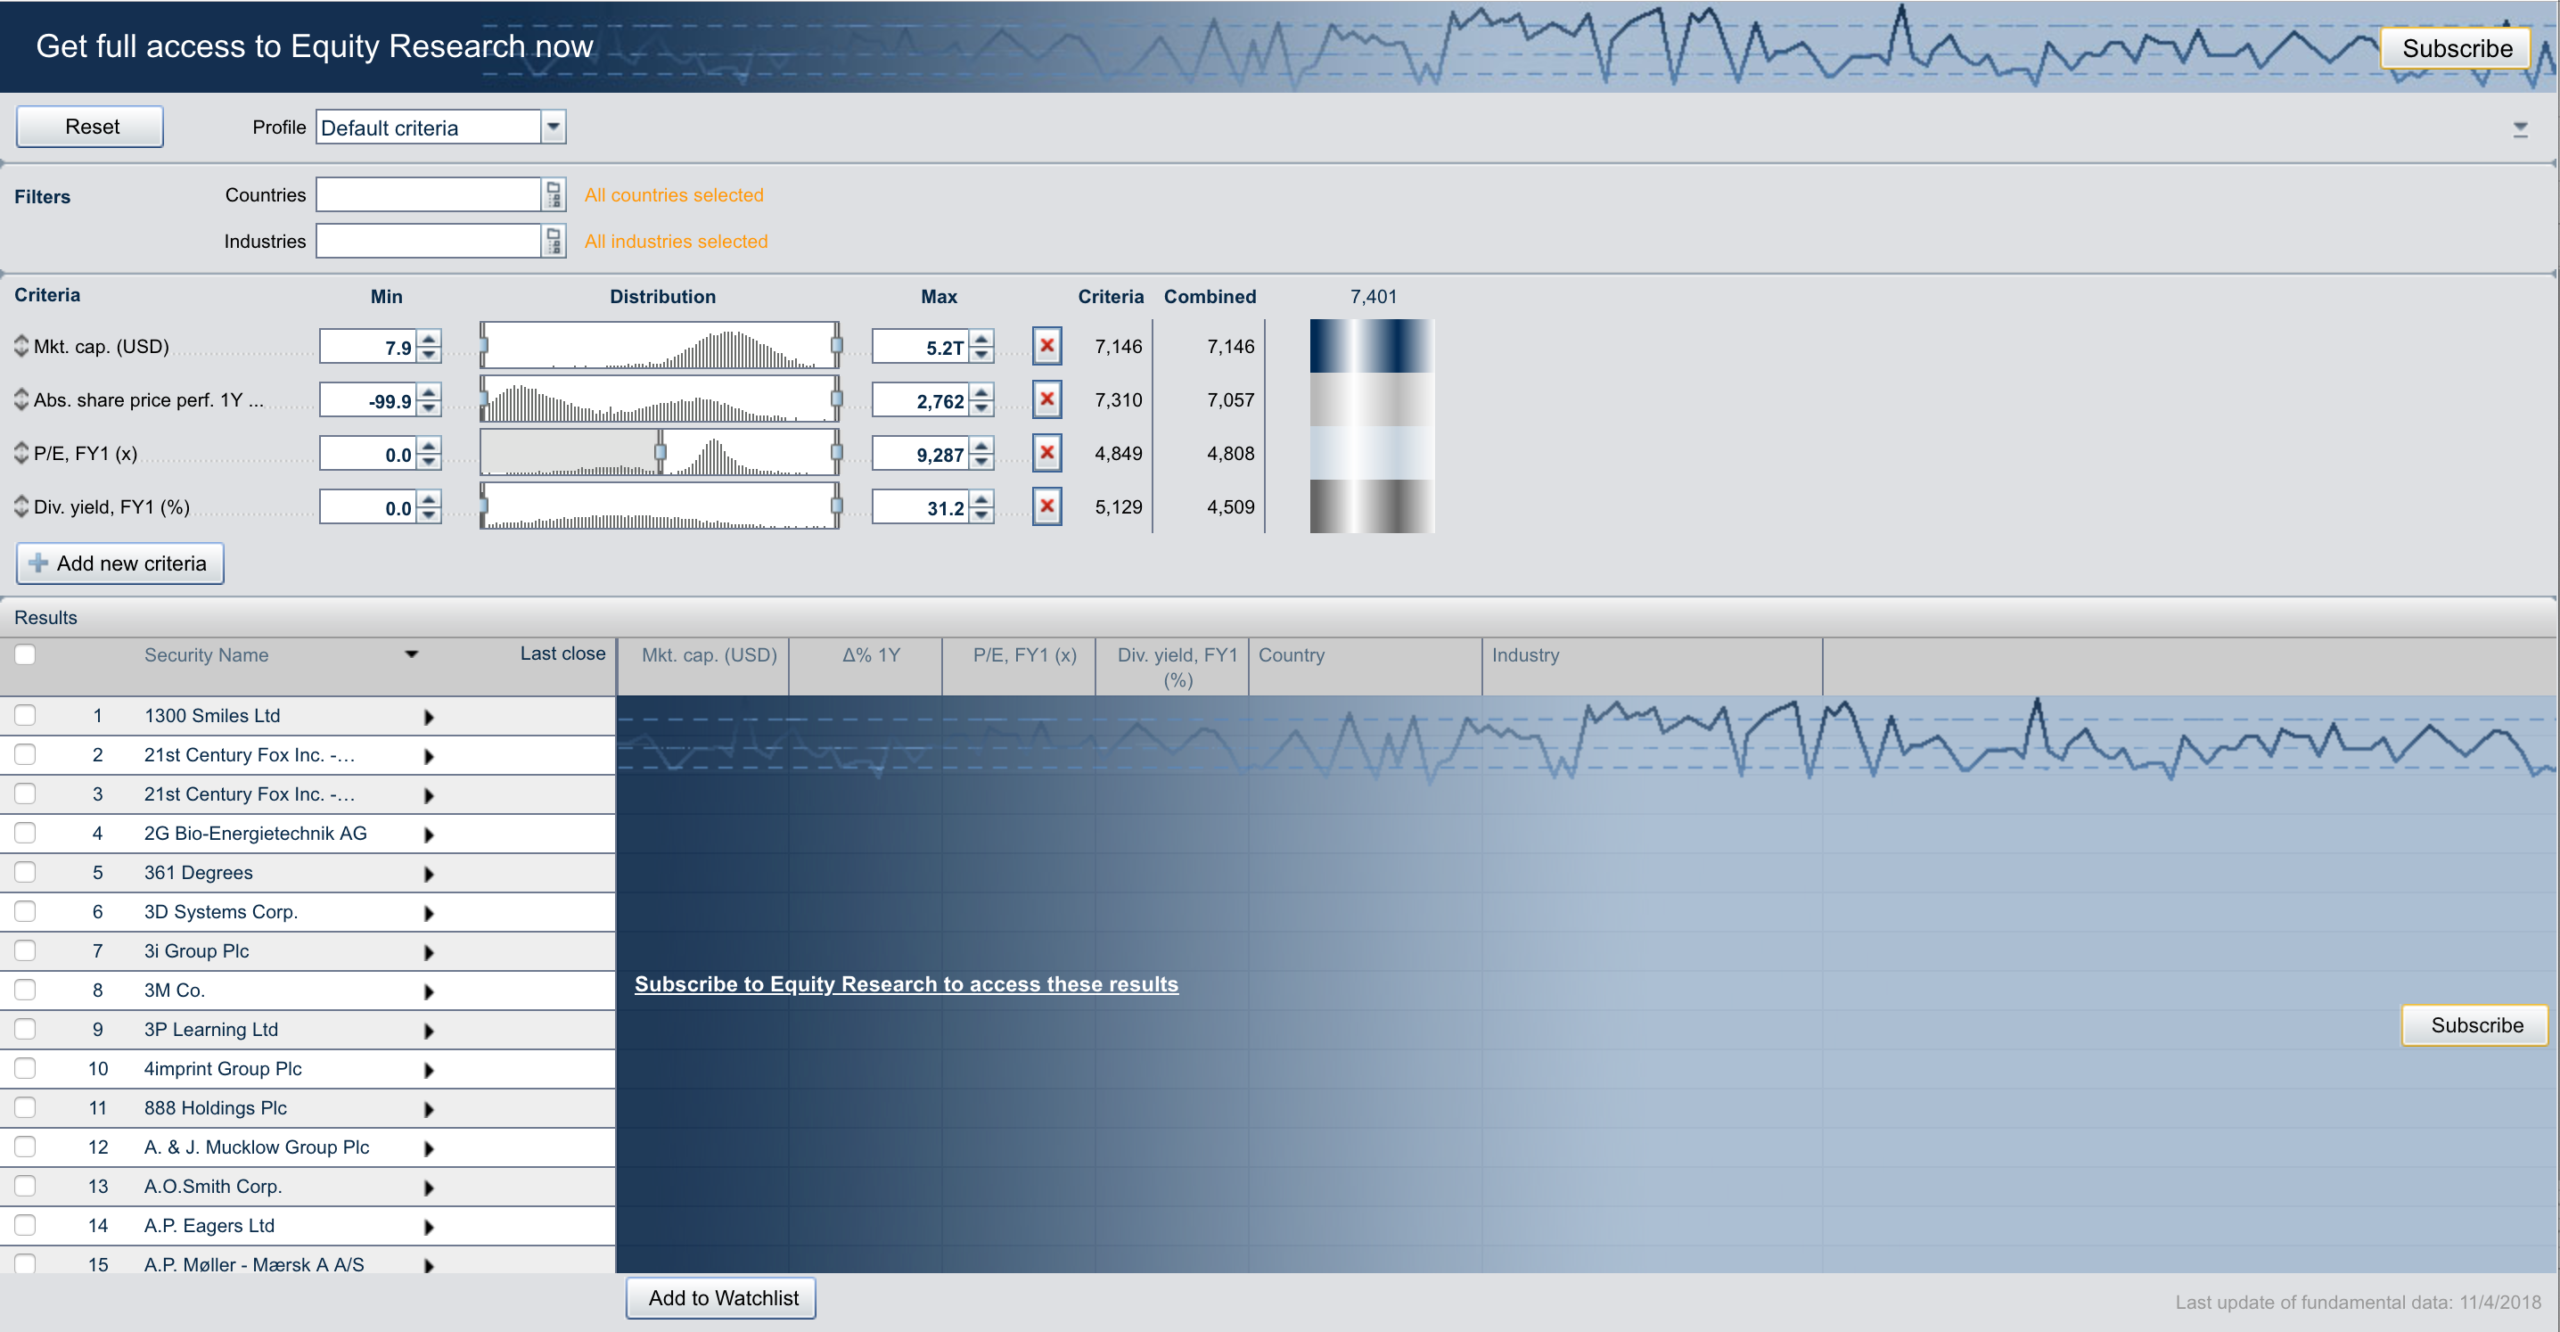Collapse the criteria panel with top-right arrow
Viewport: 2560px width, 1332px height.
click(2520, 129)
